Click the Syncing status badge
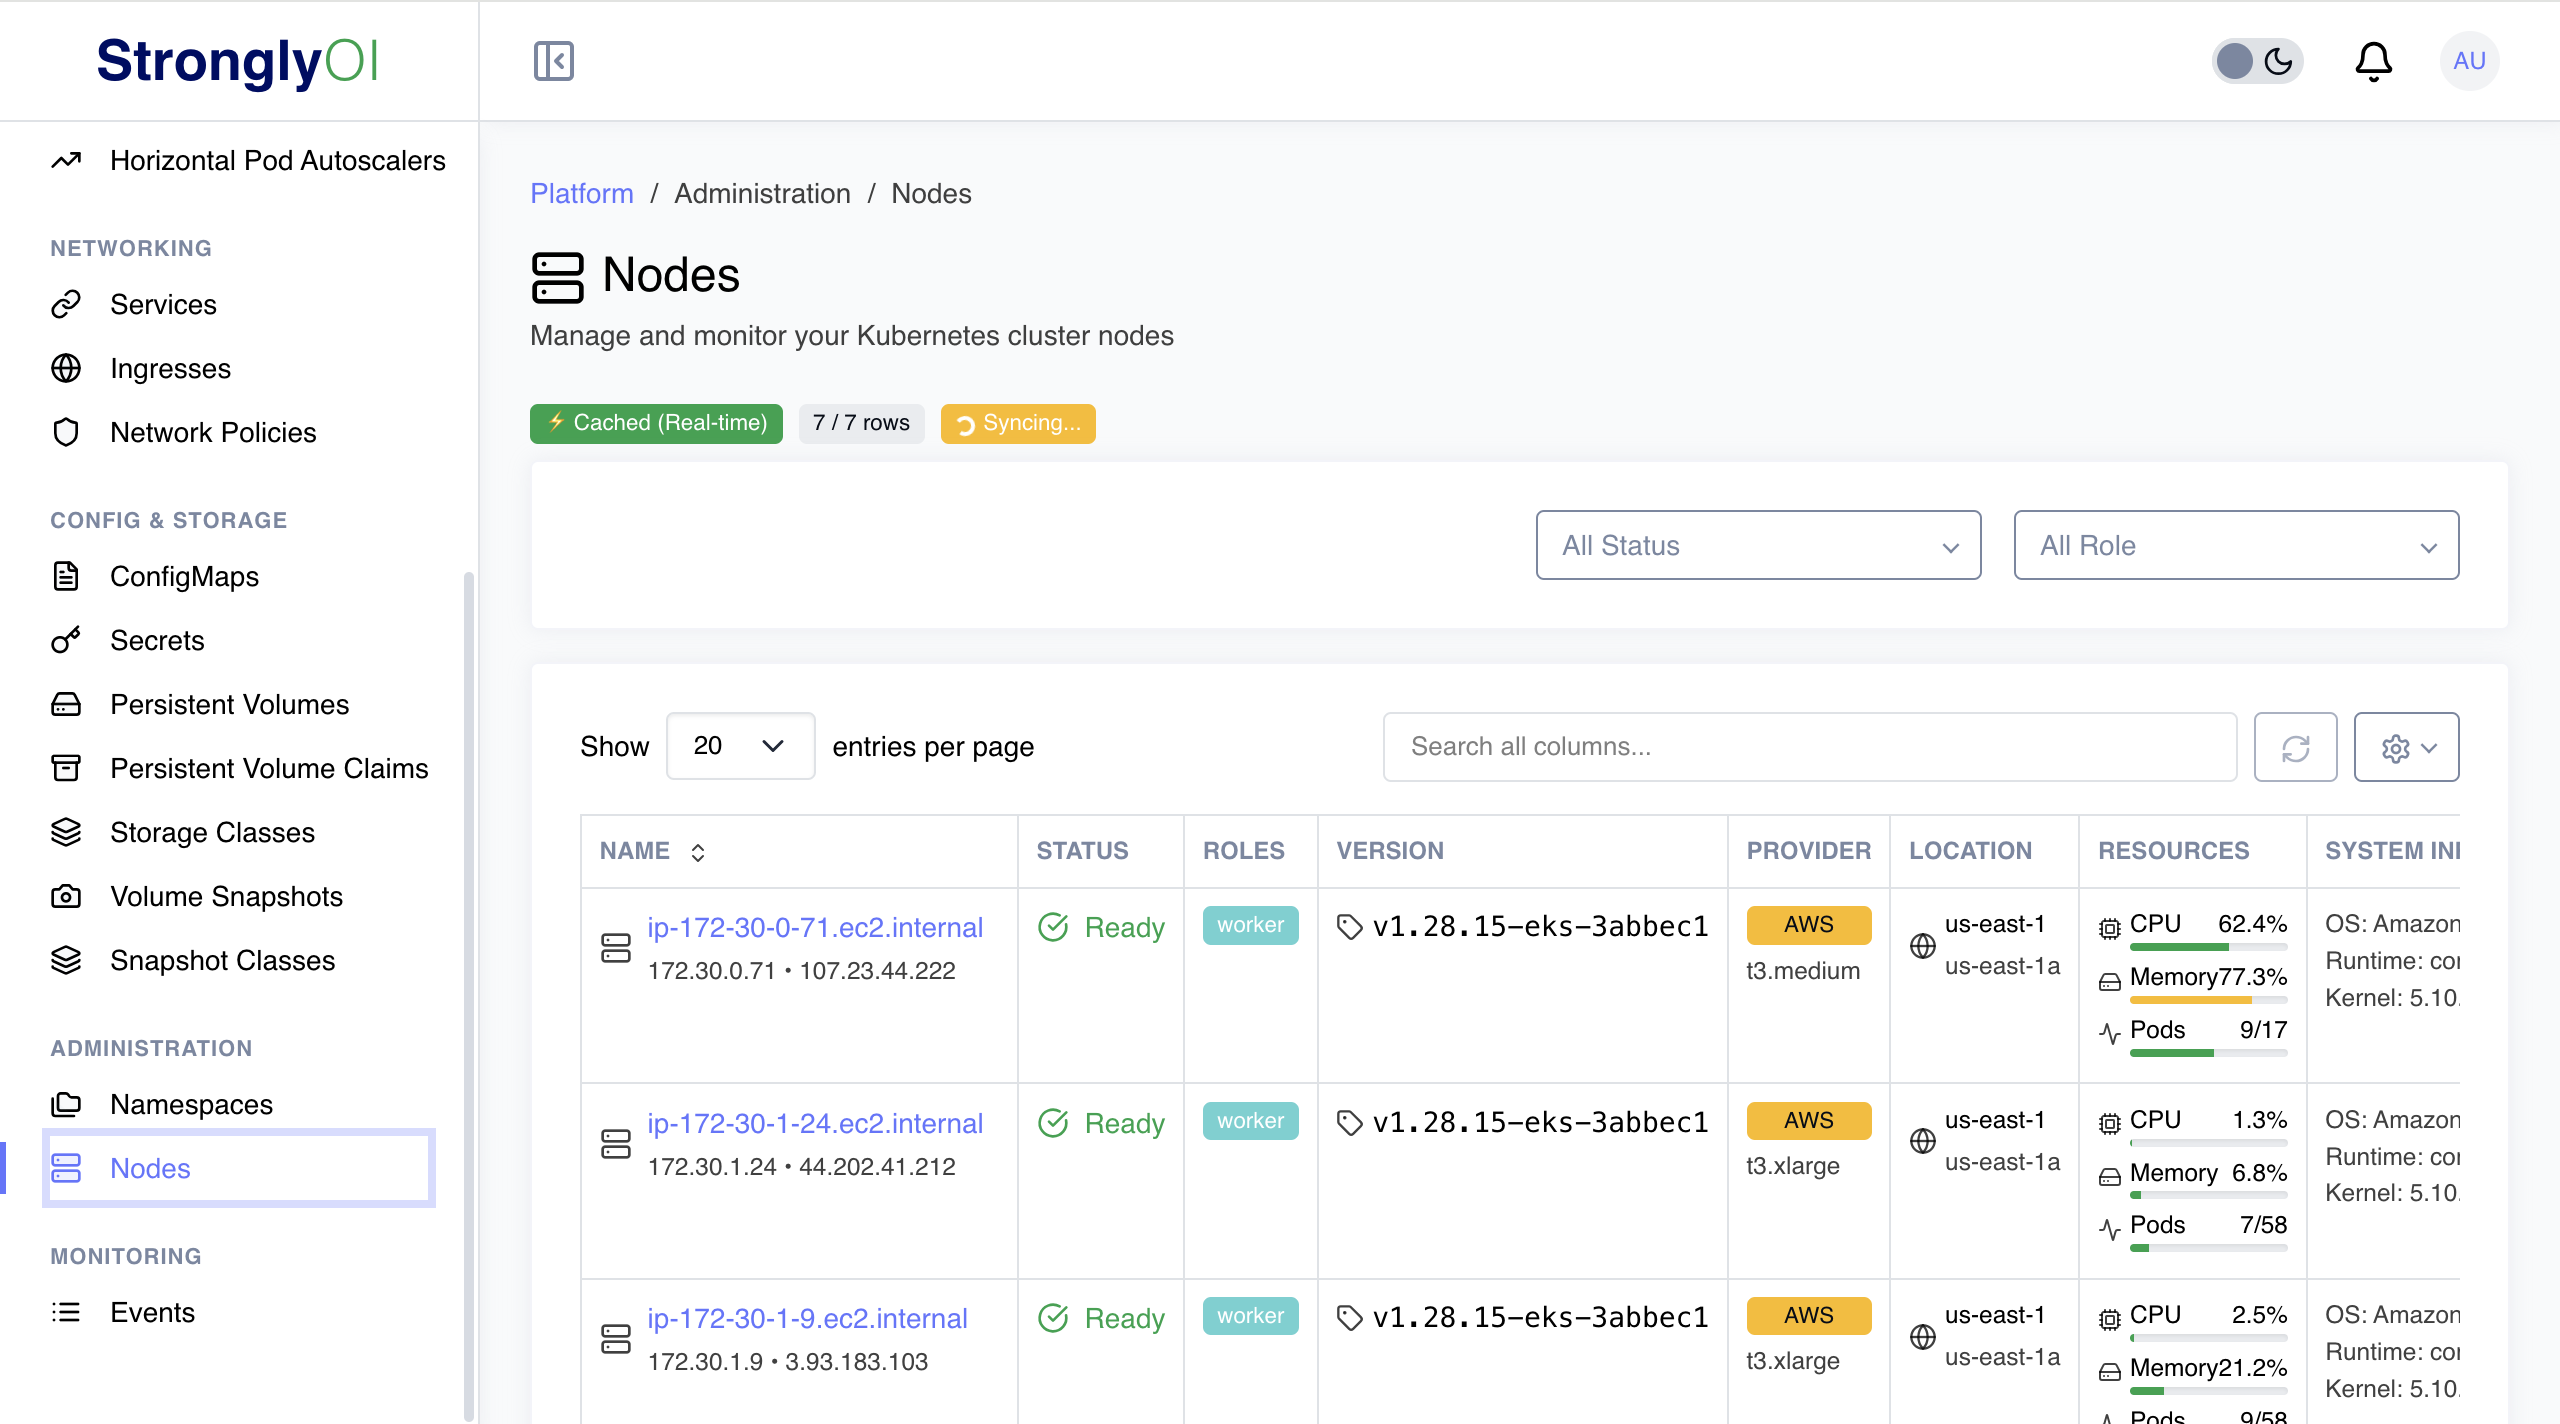Image resolution: width=2560 pixels, height=1424 pixels. pyautogui.click(x=1018, y=423)
